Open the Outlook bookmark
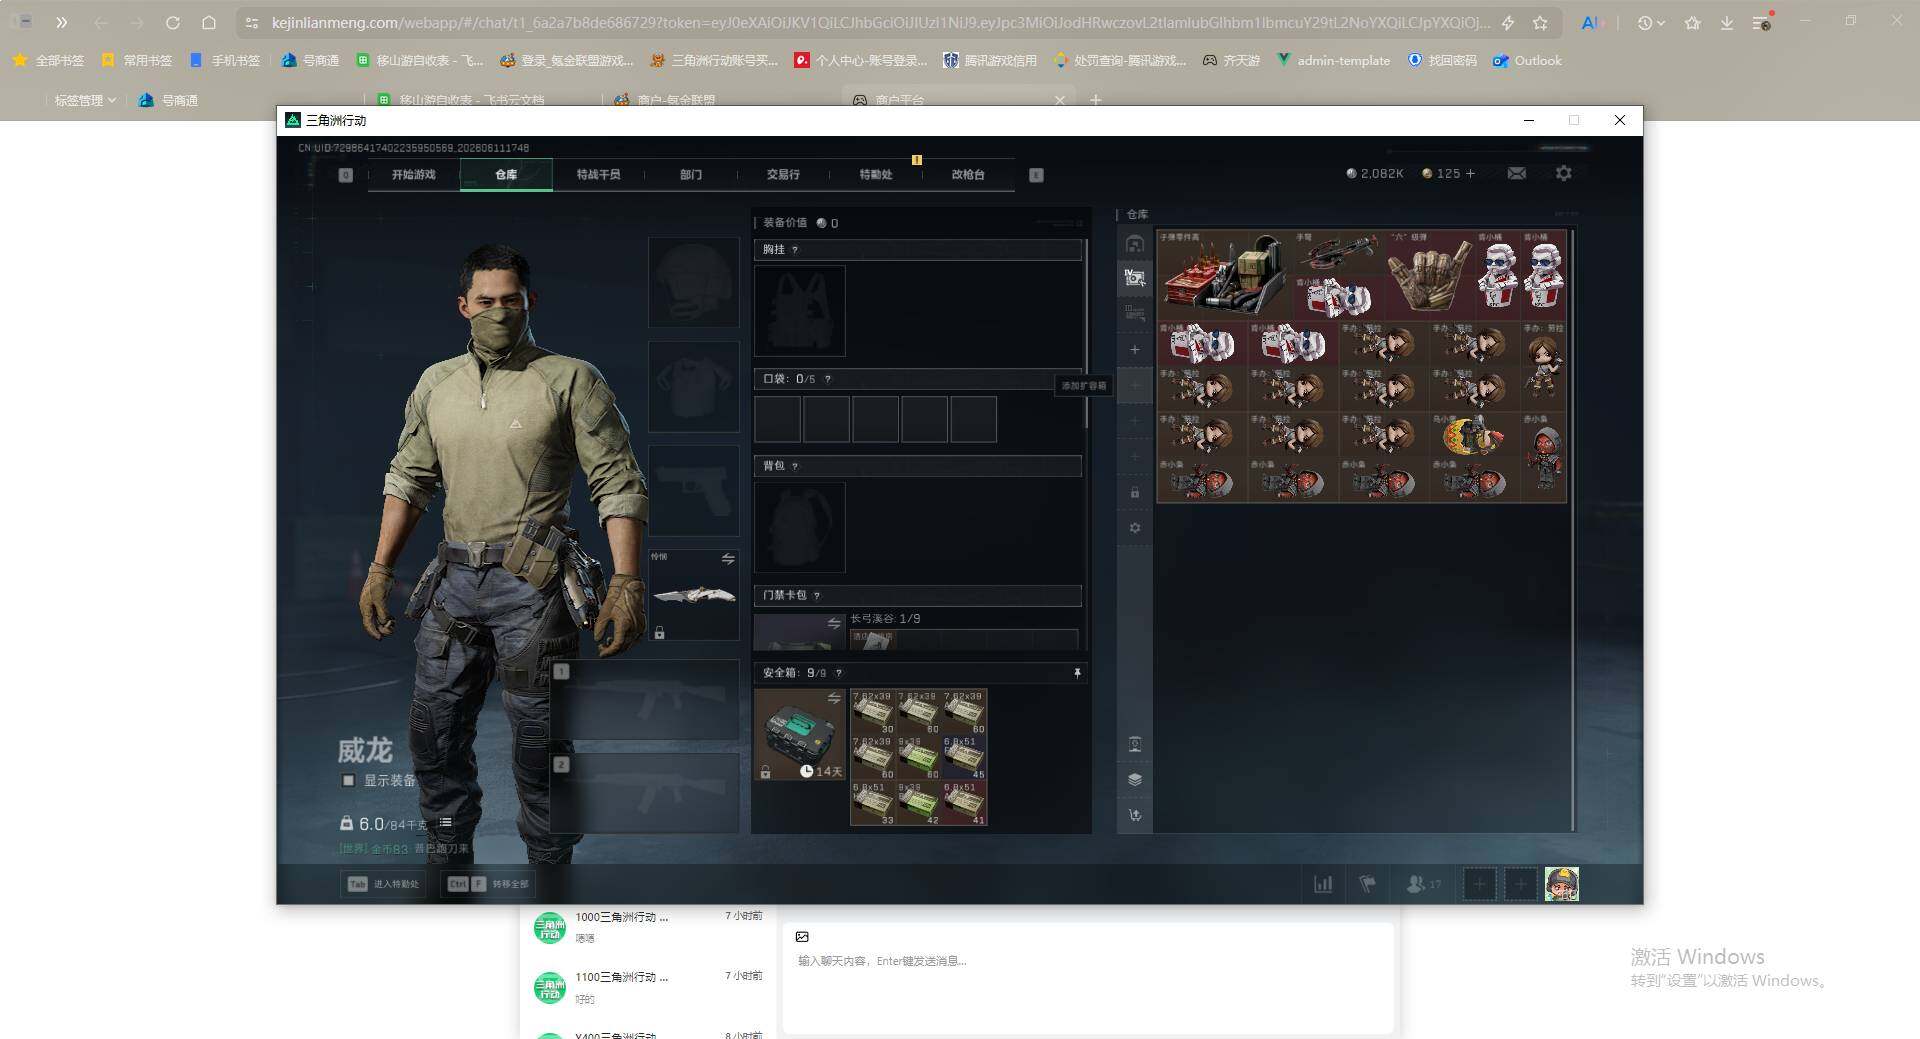1920x1039 pixels. [x=1527, y=60]
